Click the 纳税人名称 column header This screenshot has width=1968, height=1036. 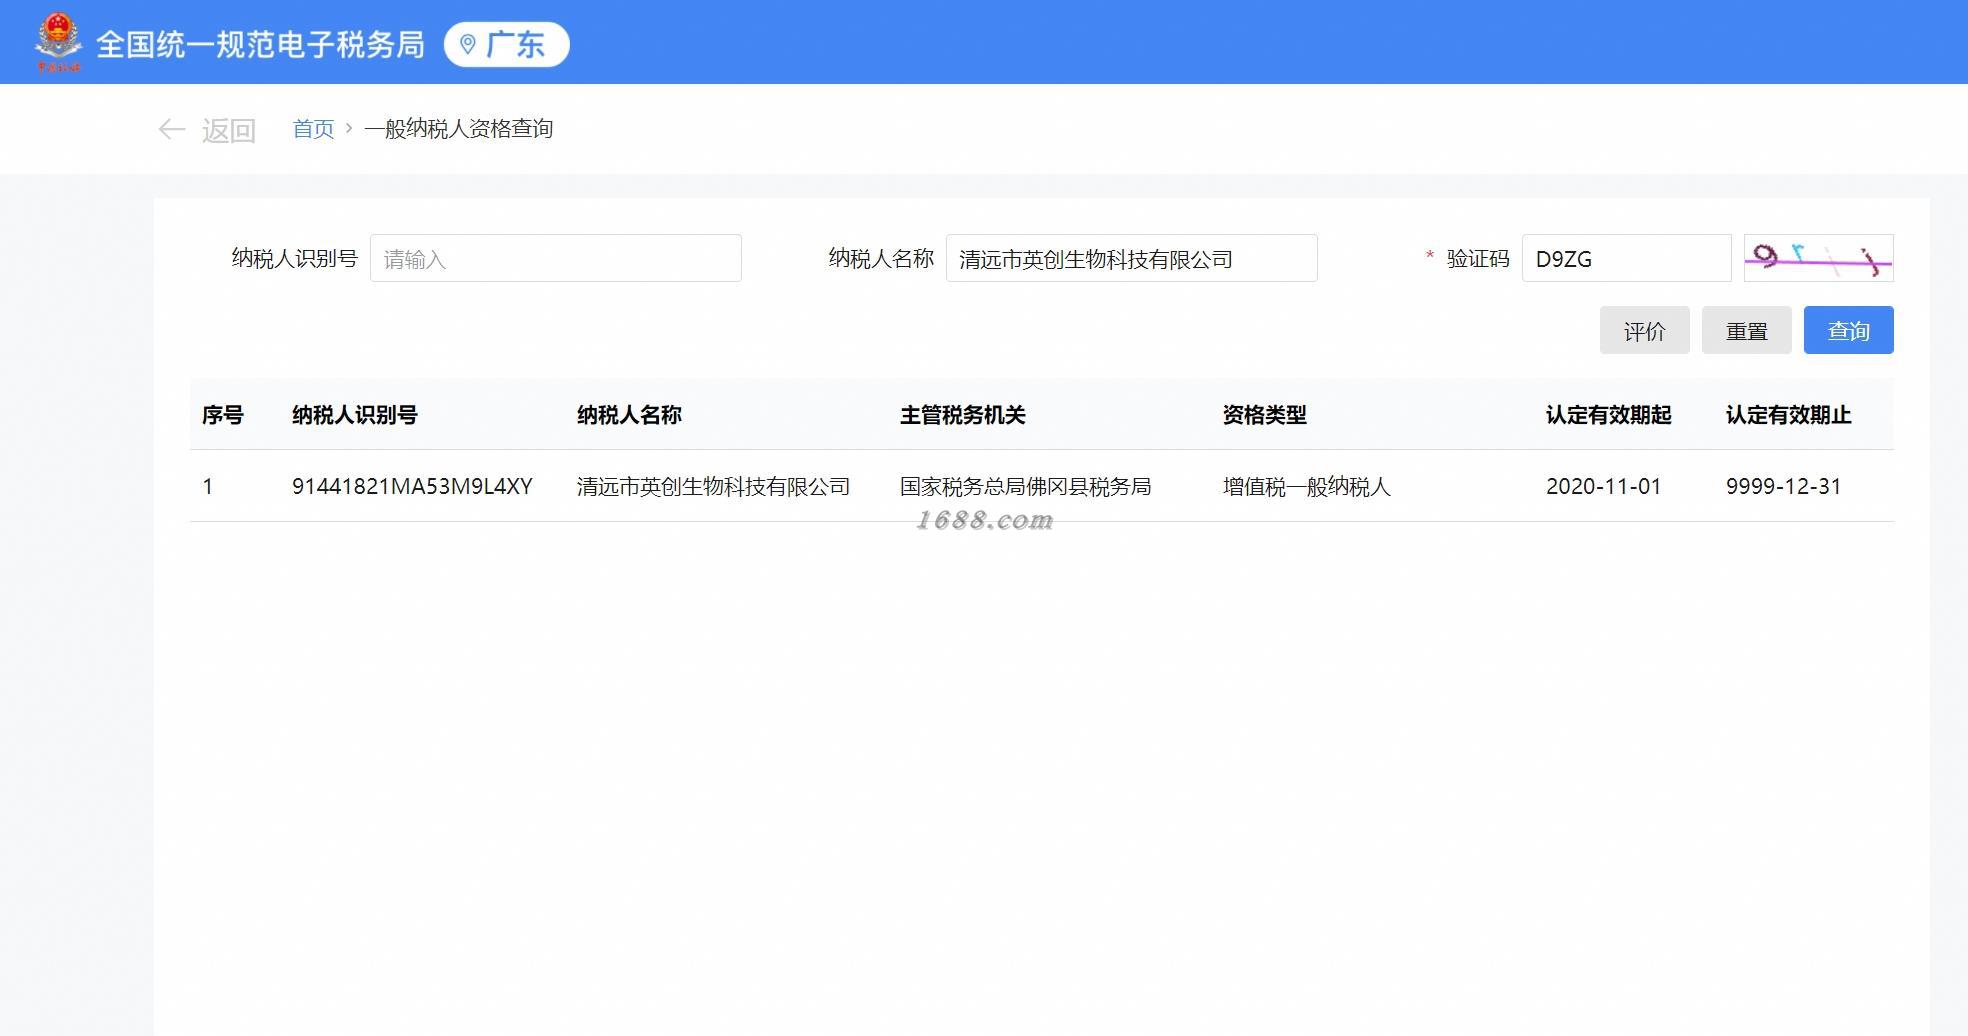(x=629, y=415)
